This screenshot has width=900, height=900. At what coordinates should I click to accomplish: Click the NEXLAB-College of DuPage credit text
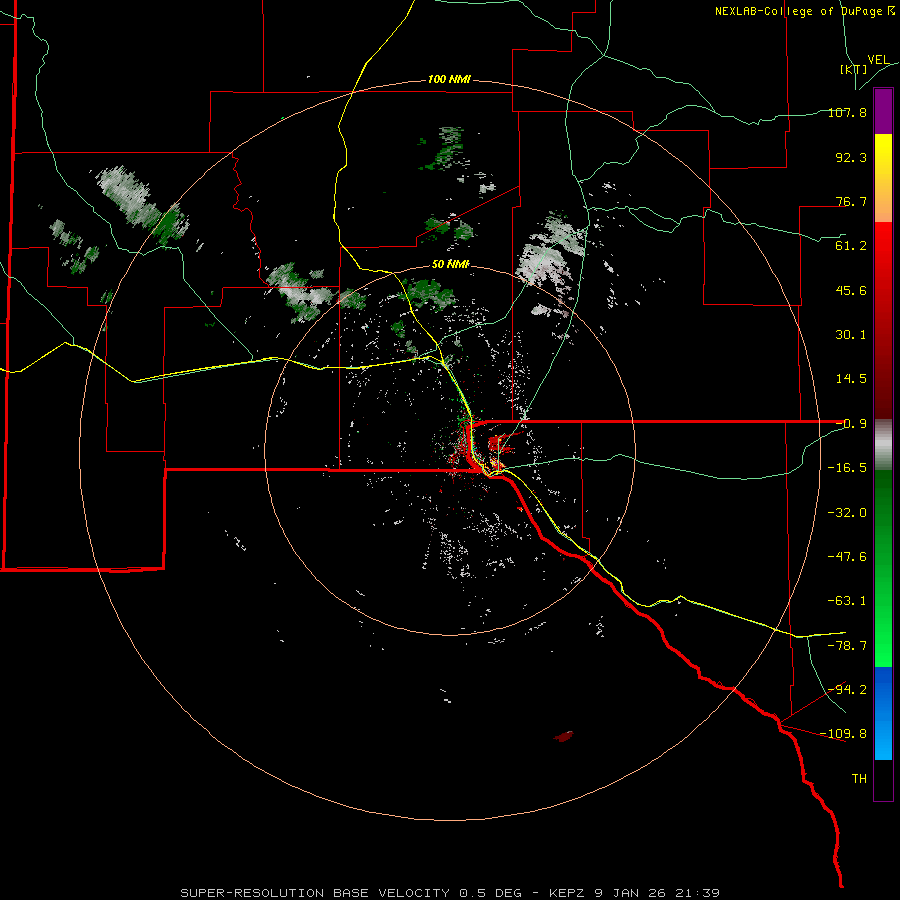(805, 11)
